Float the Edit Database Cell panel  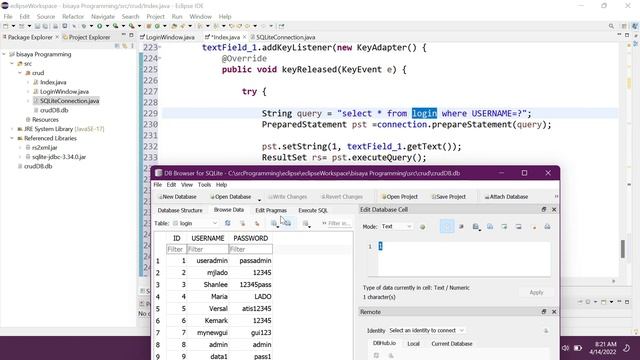pos(544,209)
